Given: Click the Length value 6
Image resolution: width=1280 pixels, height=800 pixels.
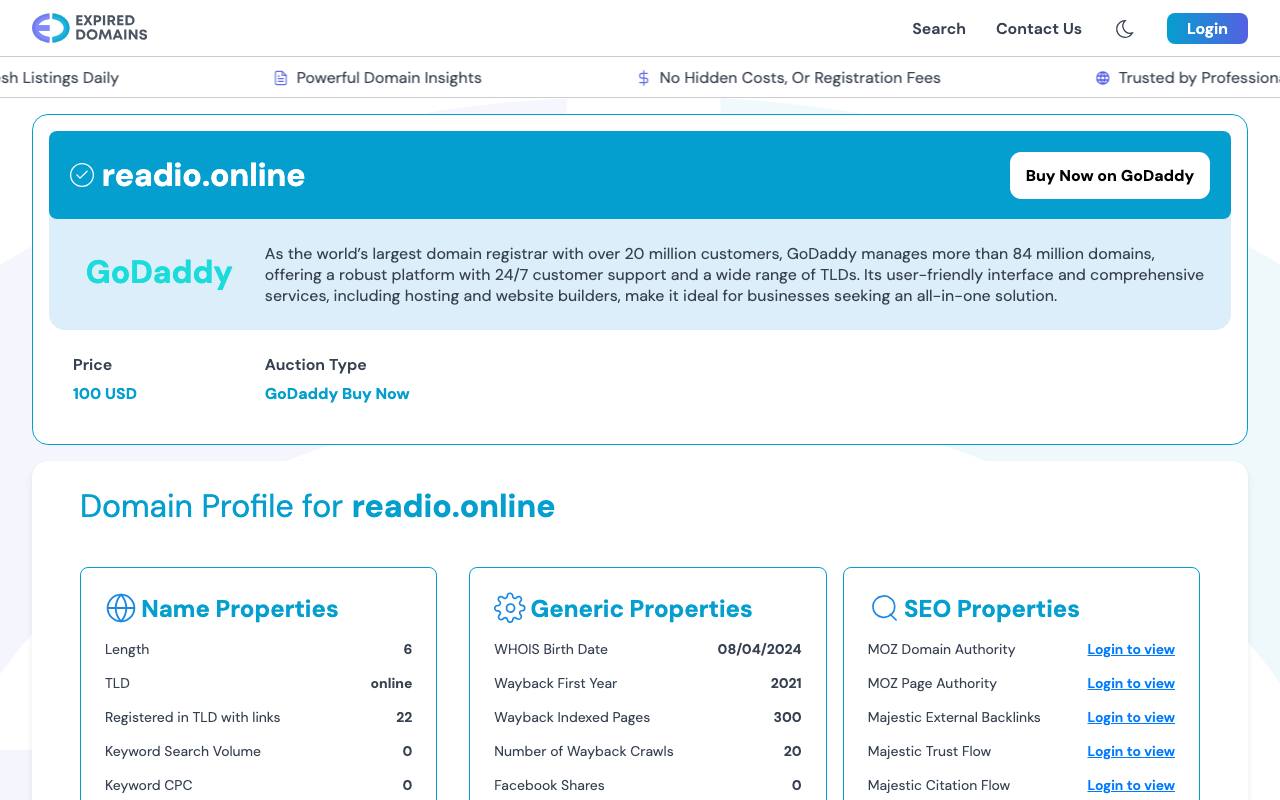Looking at the screenshot, I should [407, 649].
